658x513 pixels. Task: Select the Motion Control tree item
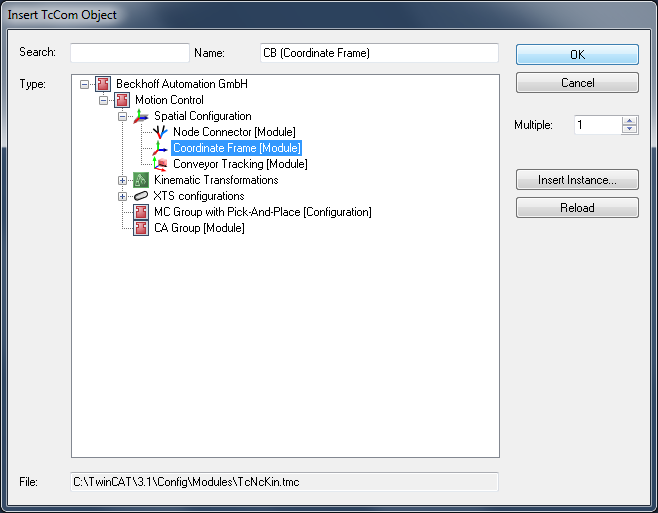pyautogui.click(x=169, y=100)
